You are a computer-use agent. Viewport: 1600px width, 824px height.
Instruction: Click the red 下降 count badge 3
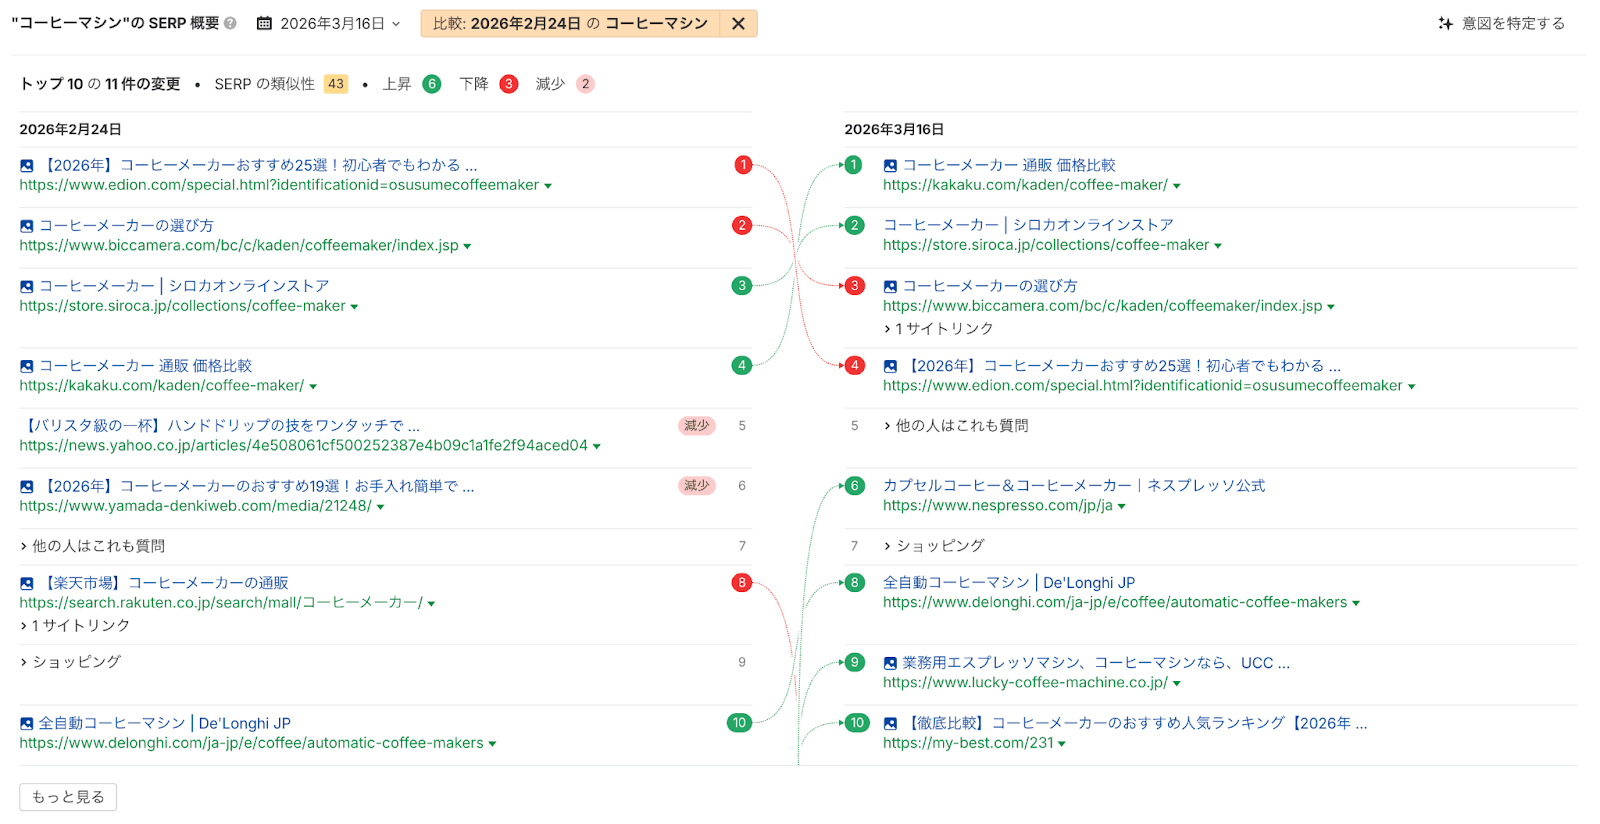coord(509,84)
